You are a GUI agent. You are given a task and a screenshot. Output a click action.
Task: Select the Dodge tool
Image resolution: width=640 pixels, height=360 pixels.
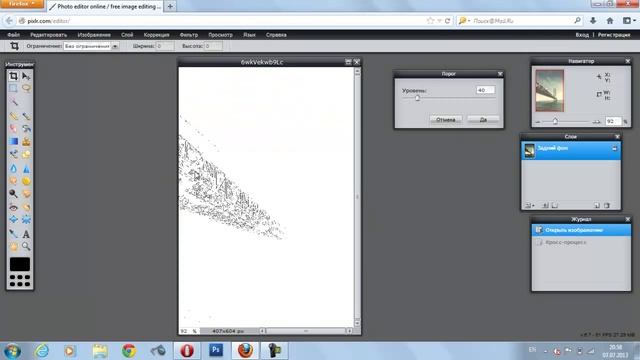[x=13, y=193]
